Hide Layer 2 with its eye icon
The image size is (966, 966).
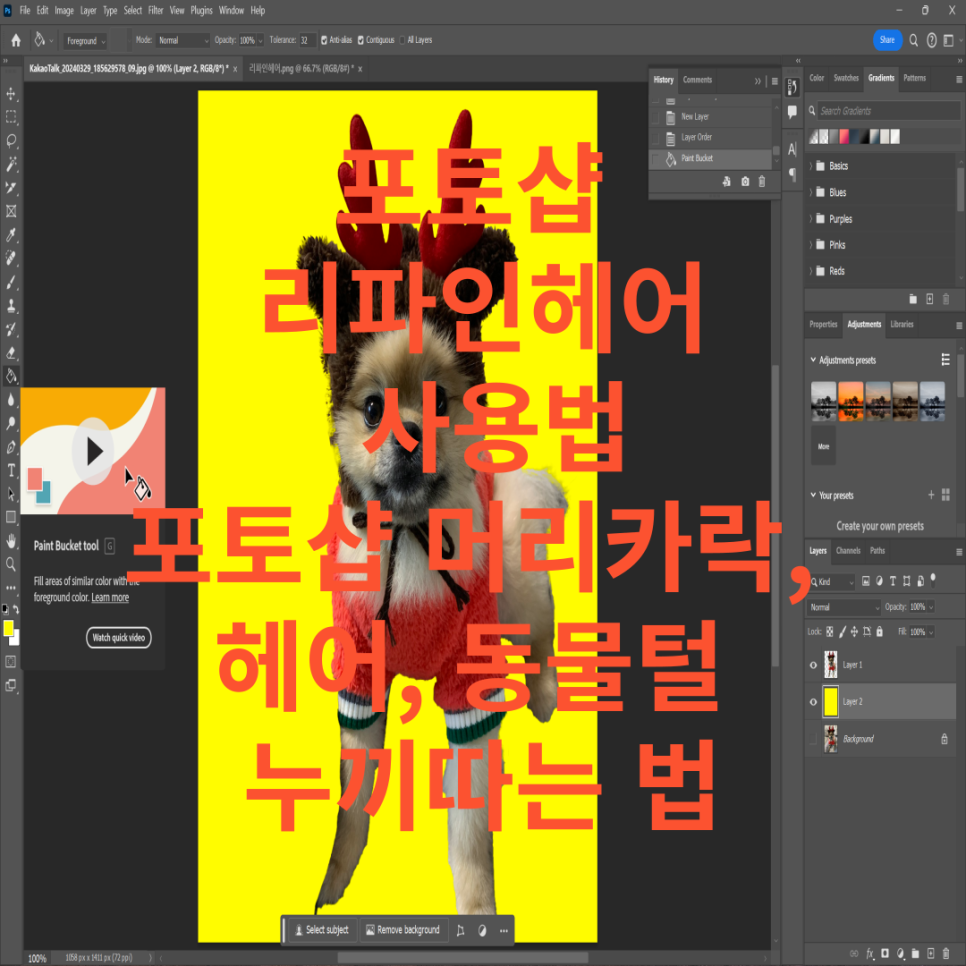(813, 702)
